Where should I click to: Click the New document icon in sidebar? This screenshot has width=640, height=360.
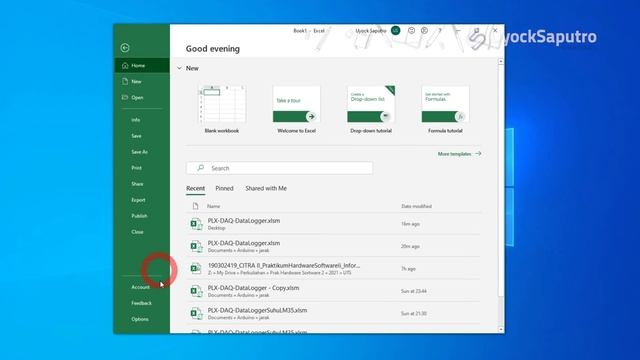[x=125, y=81]
